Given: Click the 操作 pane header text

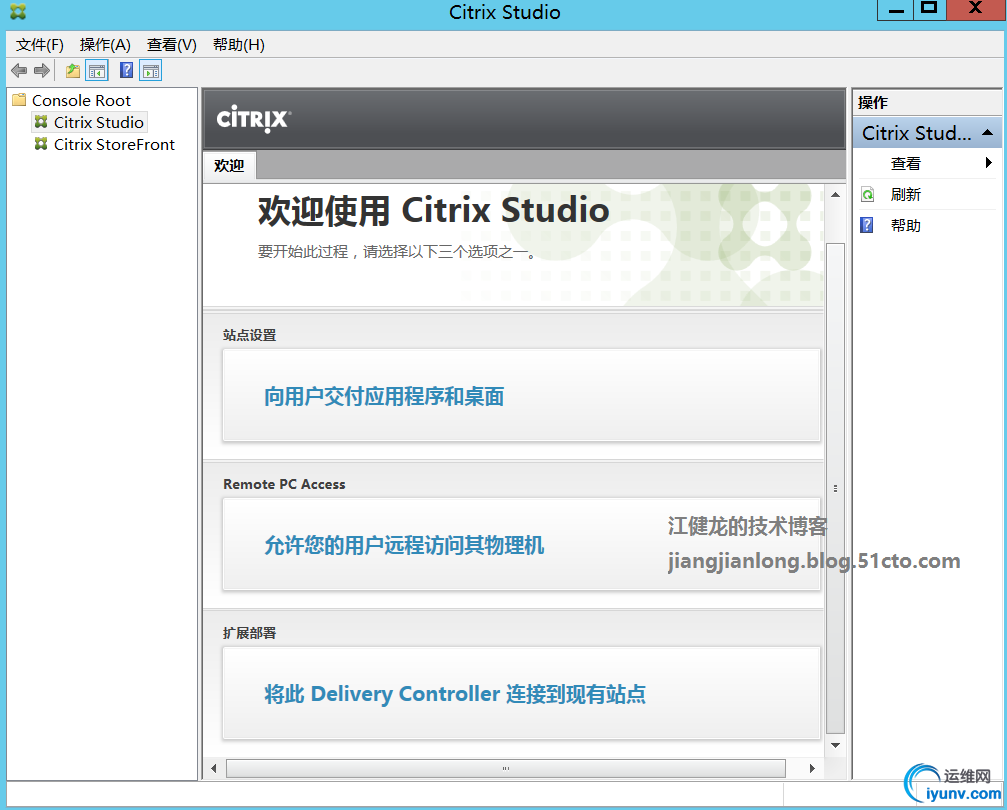Looking at the screenshot, I should (x=873, y=103).
